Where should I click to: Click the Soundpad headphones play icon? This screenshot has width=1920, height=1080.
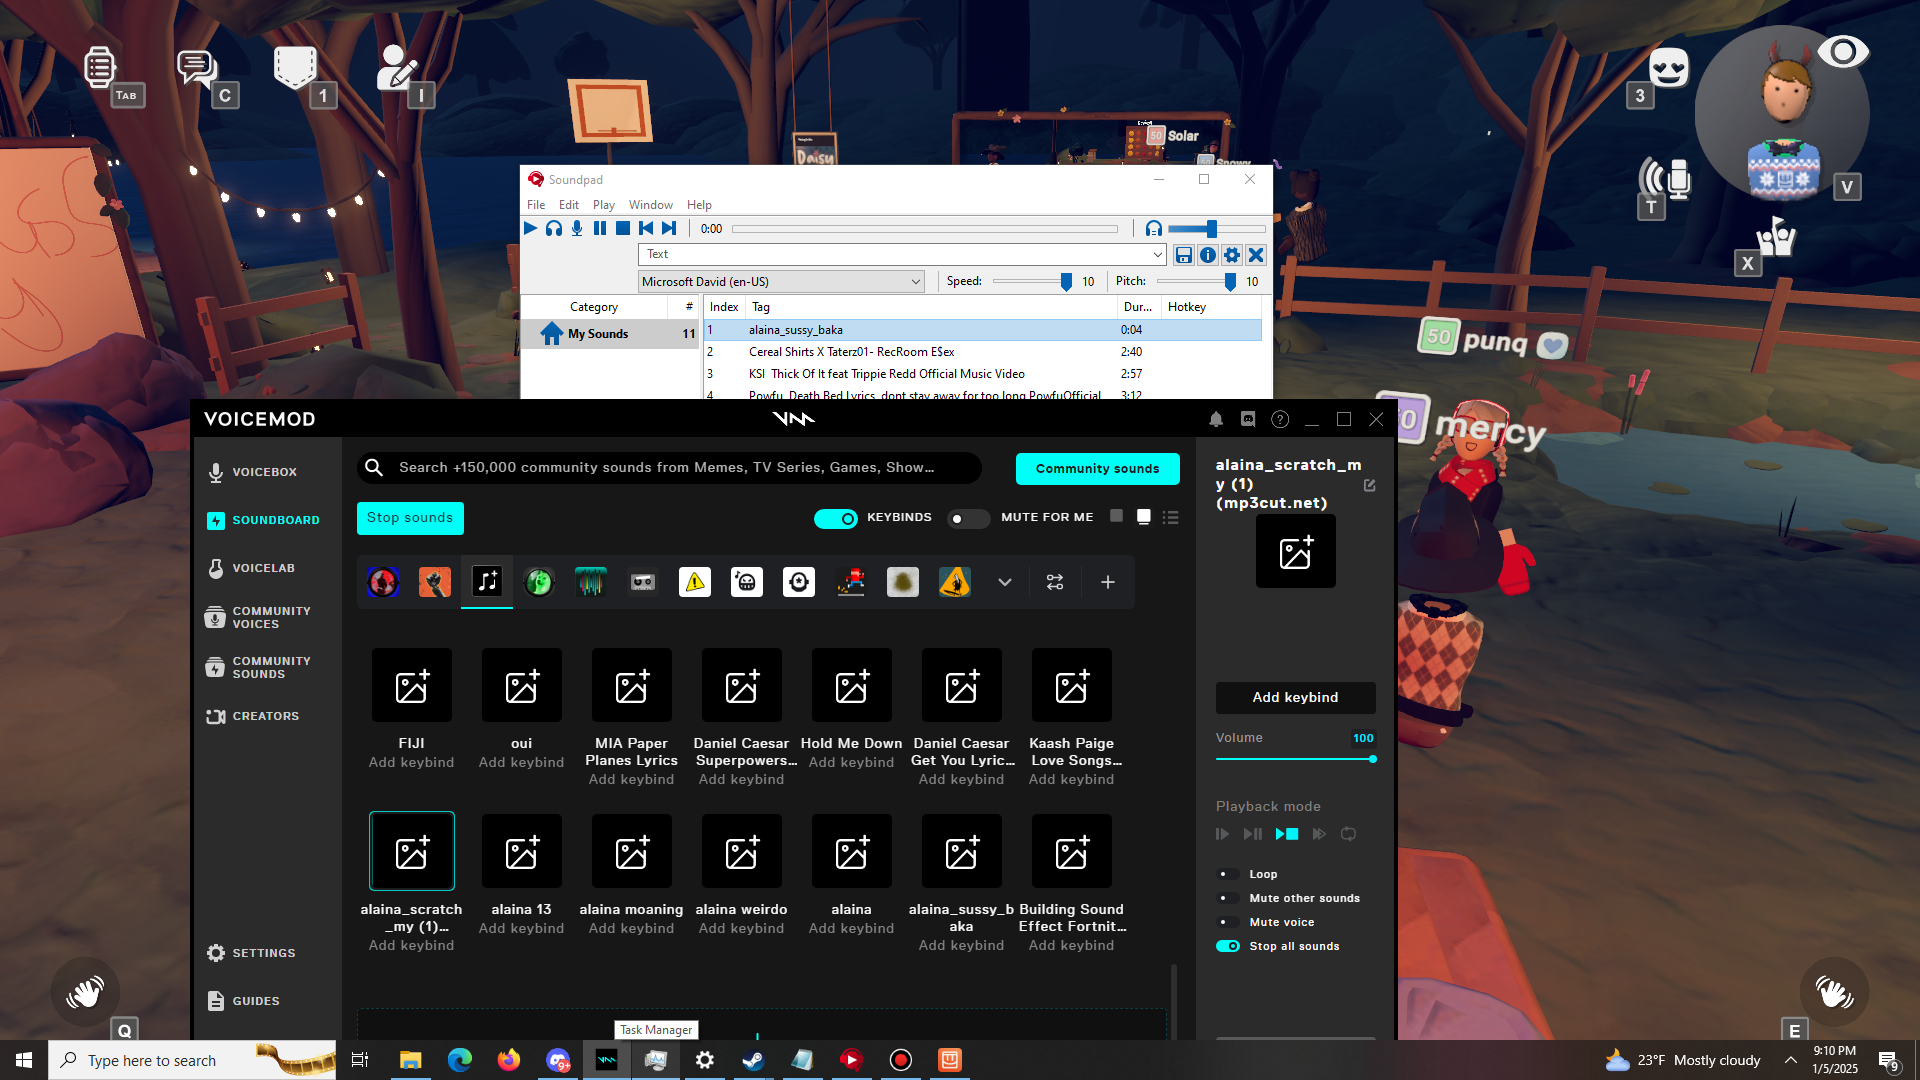[x=554, y=229]
